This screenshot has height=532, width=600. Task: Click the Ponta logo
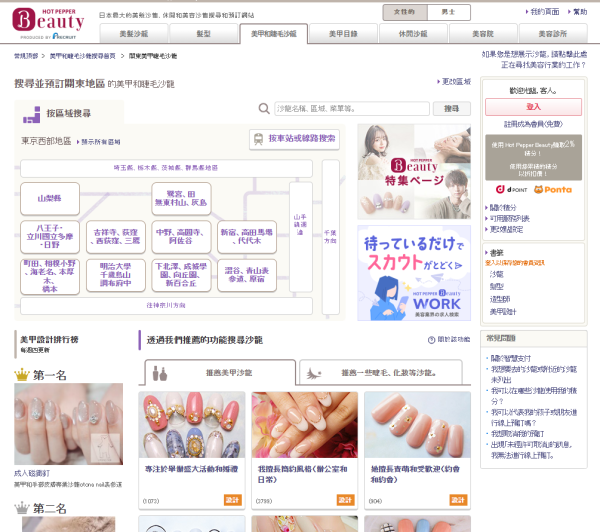click(553, 189)
